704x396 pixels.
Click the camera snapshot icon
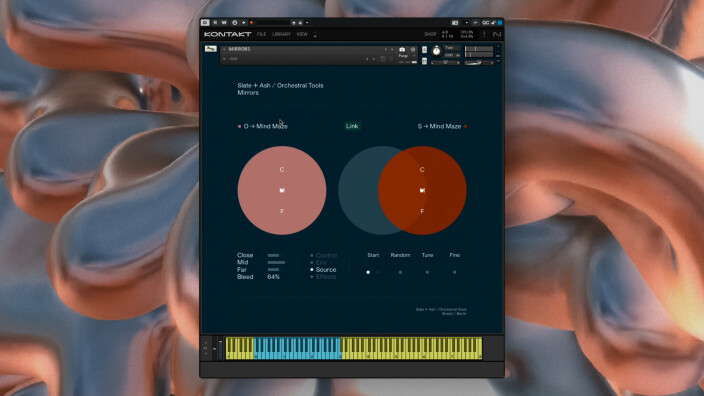402,49
